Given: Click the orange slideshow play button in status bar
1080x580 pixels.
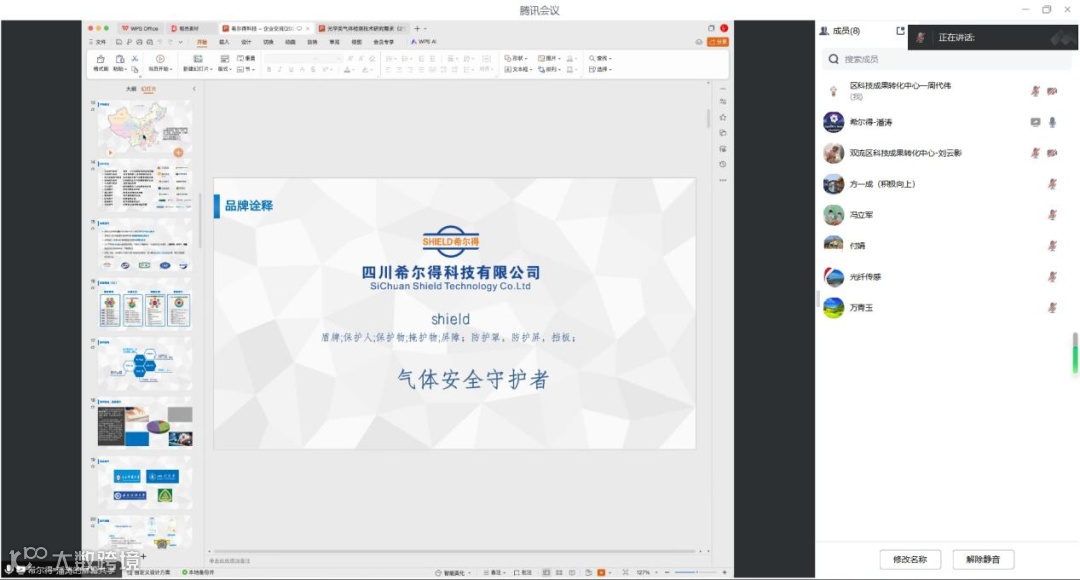Looking at the screenshot, I should point(601,572).
